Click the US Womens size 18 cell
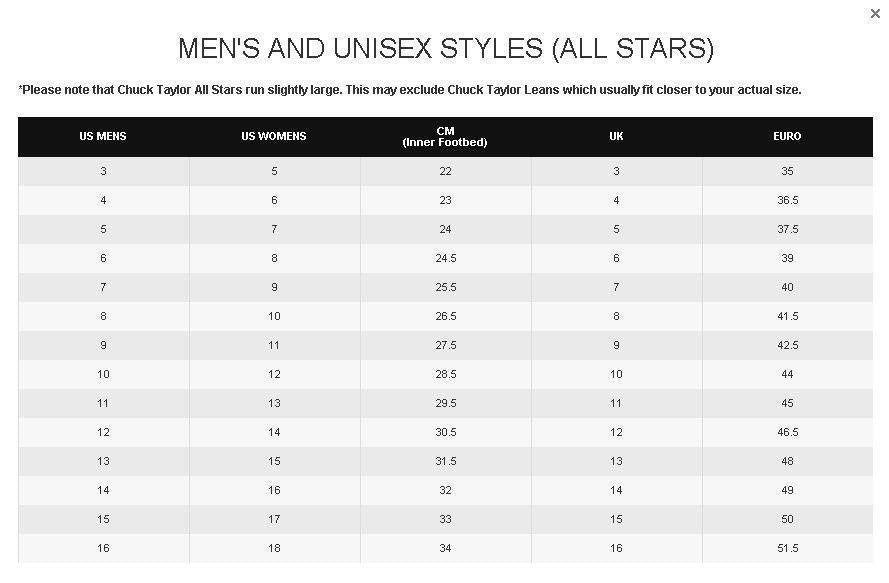 pyautogui.click(x=274, y=548)
